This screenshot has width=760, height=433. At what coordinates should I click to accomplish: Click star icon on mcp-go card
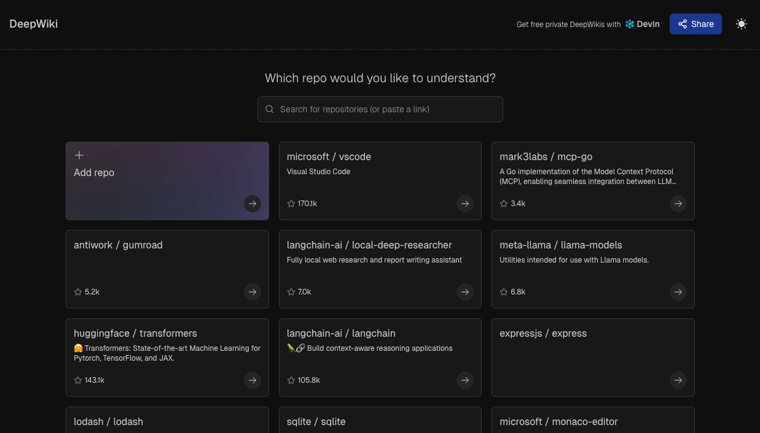click(504, 204)
